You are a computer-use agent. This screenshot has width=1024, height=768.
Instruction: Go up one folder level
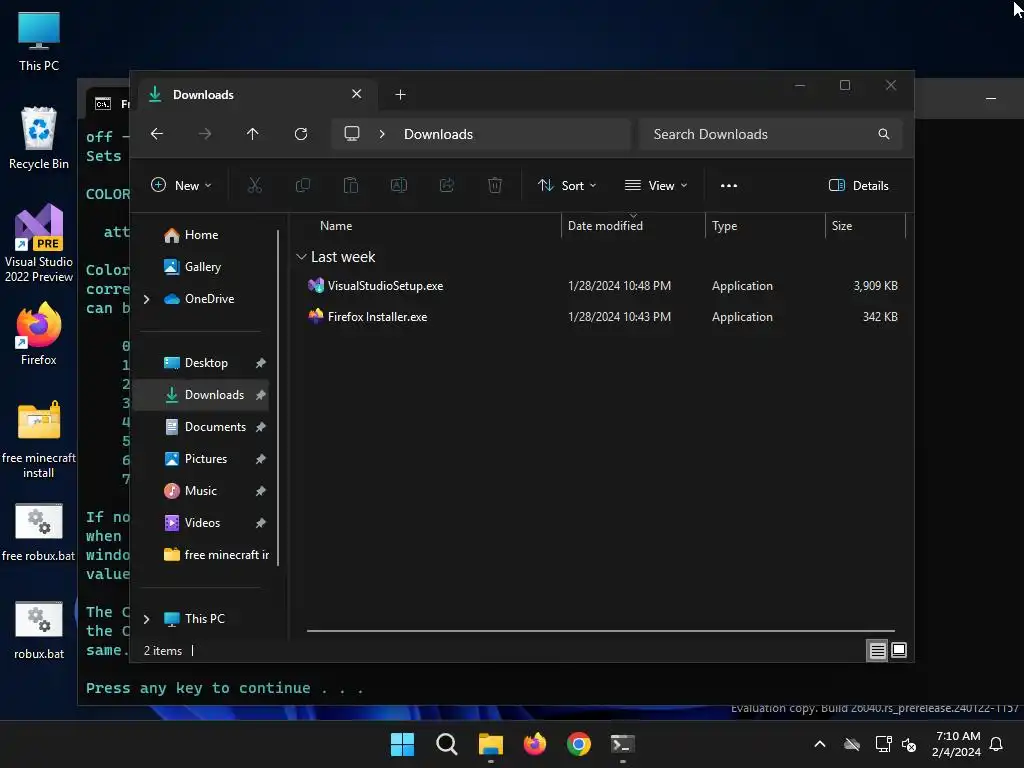coord(253,134)
